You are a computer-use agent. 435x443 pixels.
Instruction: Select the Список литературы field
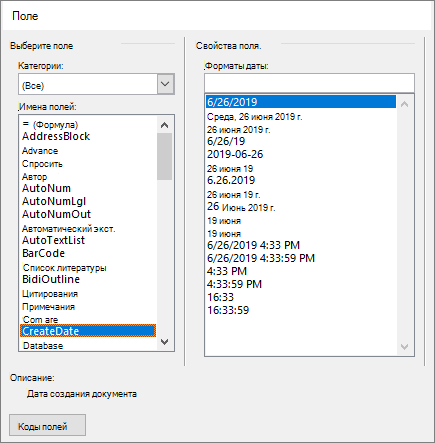coord(64,268)
